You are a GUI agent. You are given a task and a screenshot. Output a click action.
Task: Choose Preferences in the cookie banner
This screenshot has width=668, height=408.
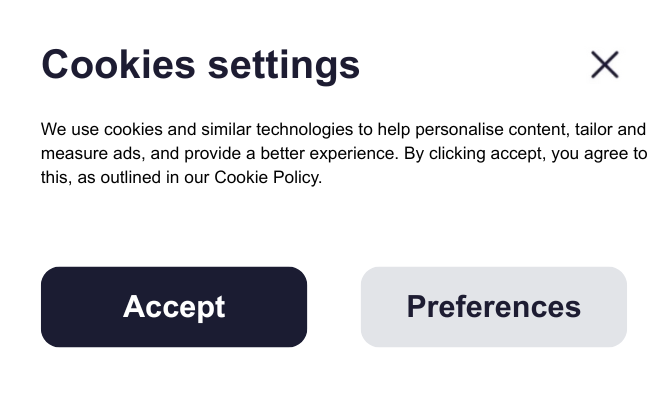[x=493, y=307]
